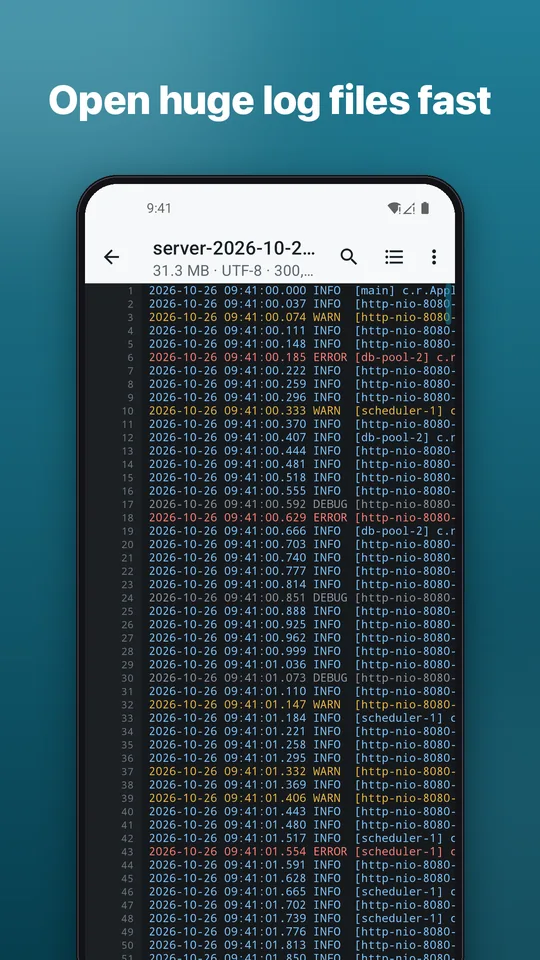Tap line number 6 in the gutter
Screen dimensions: 540x960
coord(130,358)
